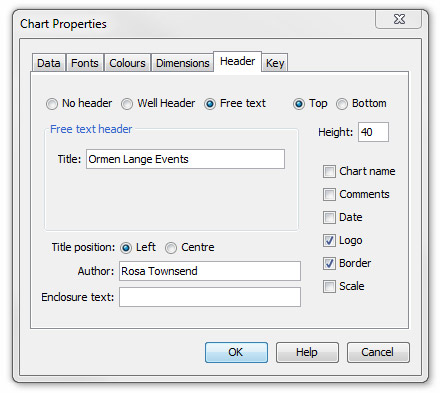Click the Title field with Ormen Lange Events

(185, 159)
